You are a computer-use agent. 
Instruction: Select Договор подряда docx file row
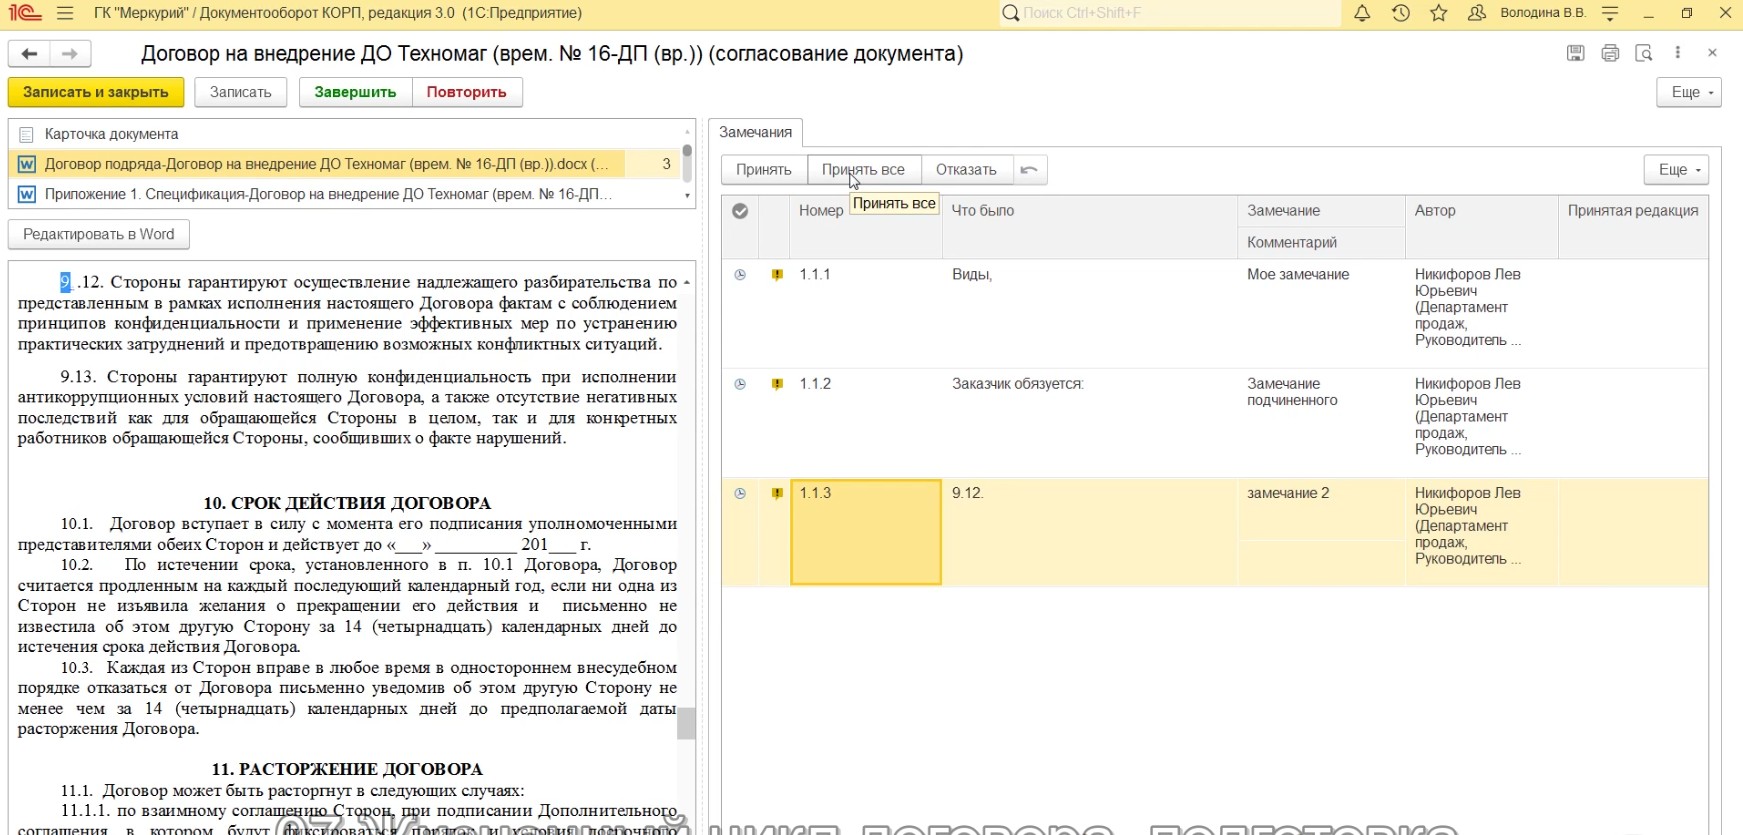pyautogui.click(x=346, y=164)
